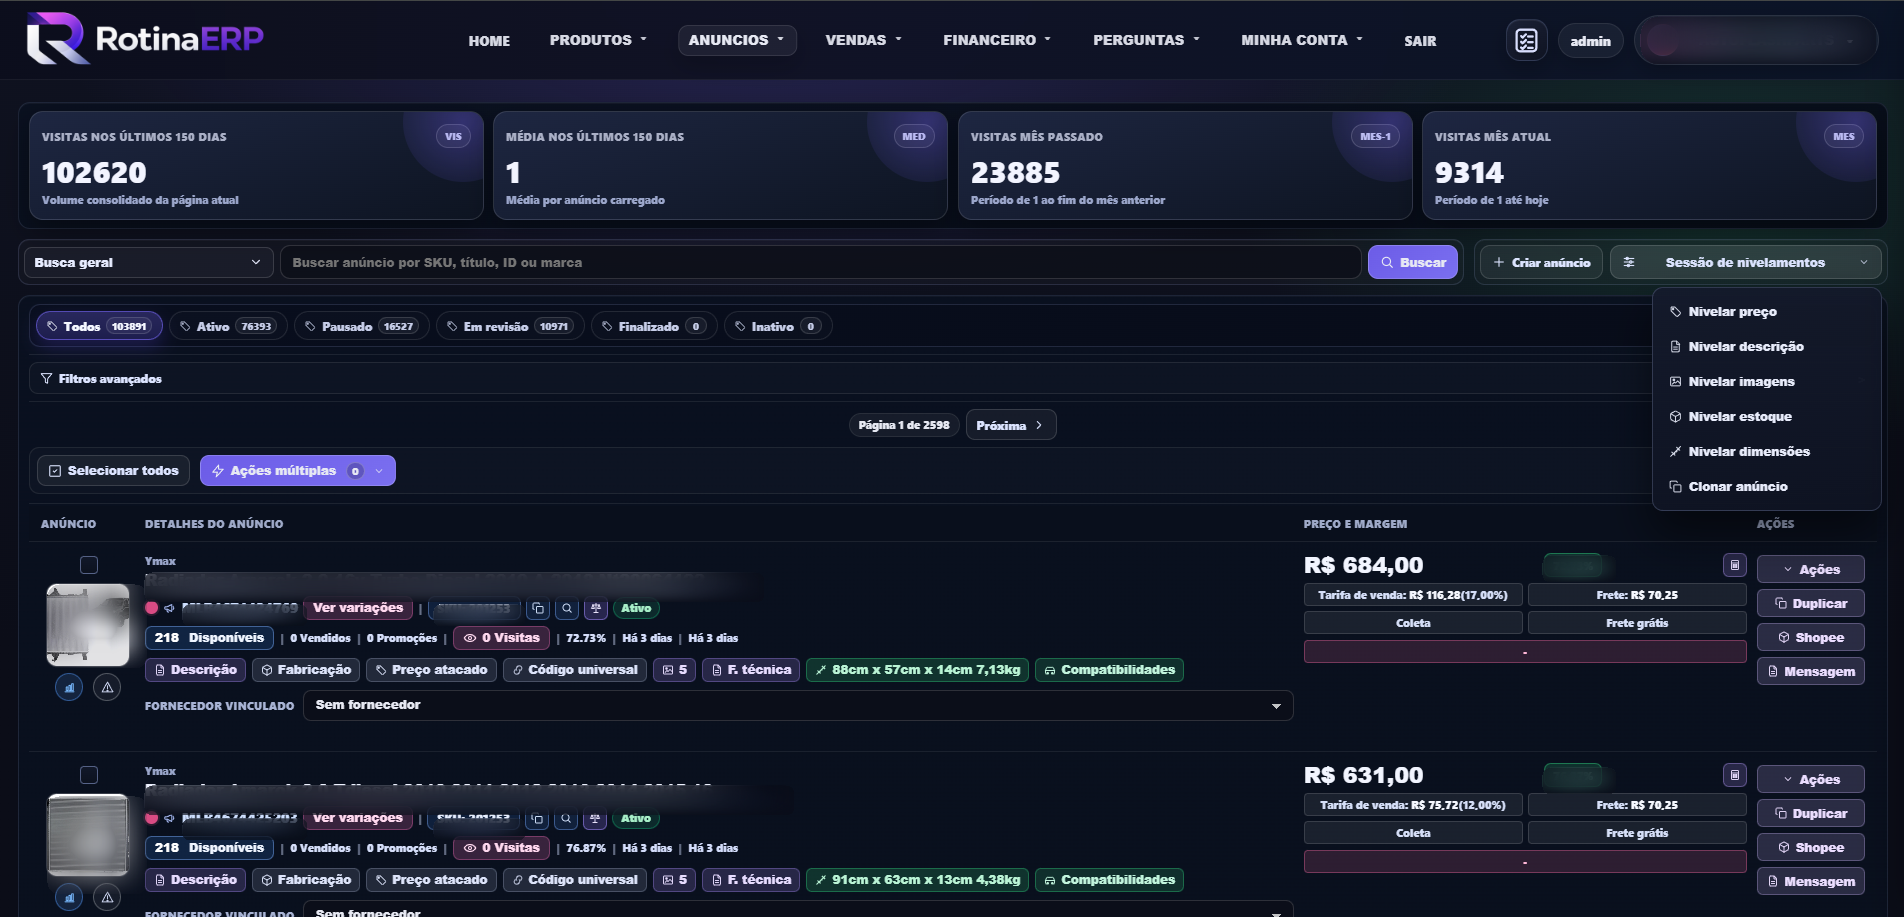Open the checklist icon beside admin
This screenshot has width=1904, height=917.
[x=1526, y=41]
